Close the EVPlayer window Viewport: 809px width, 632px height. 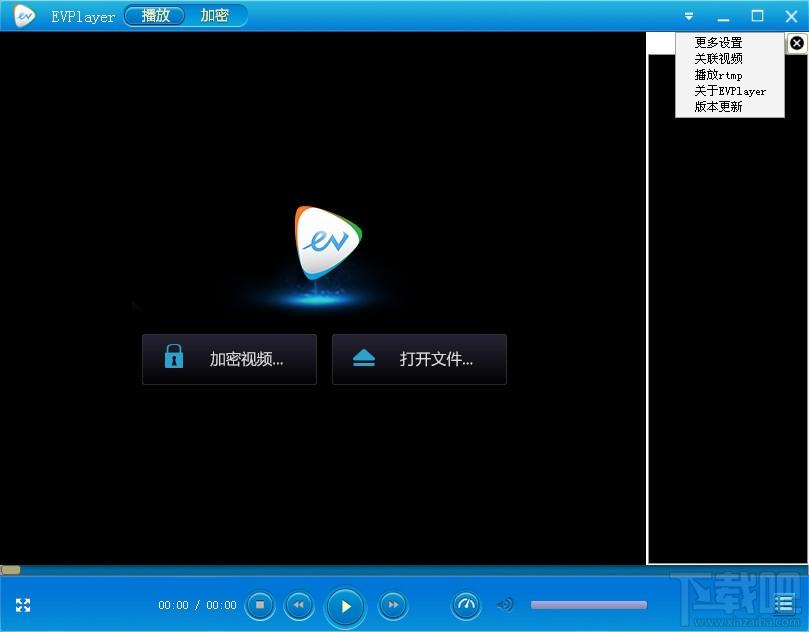(791, 17)
